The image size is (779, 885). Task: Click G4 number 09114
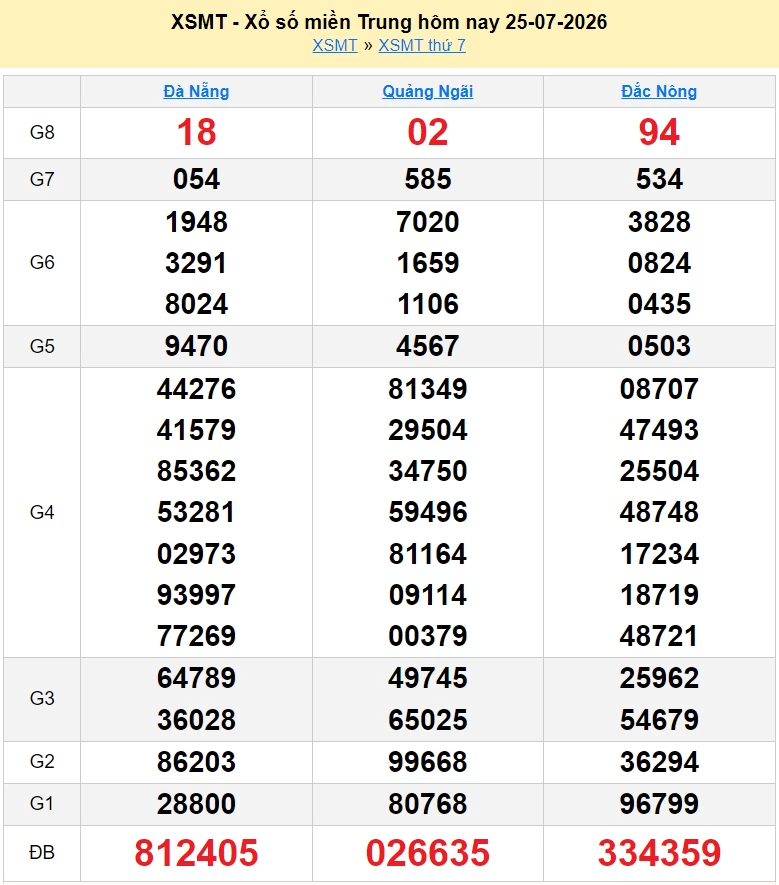[428, 595]
